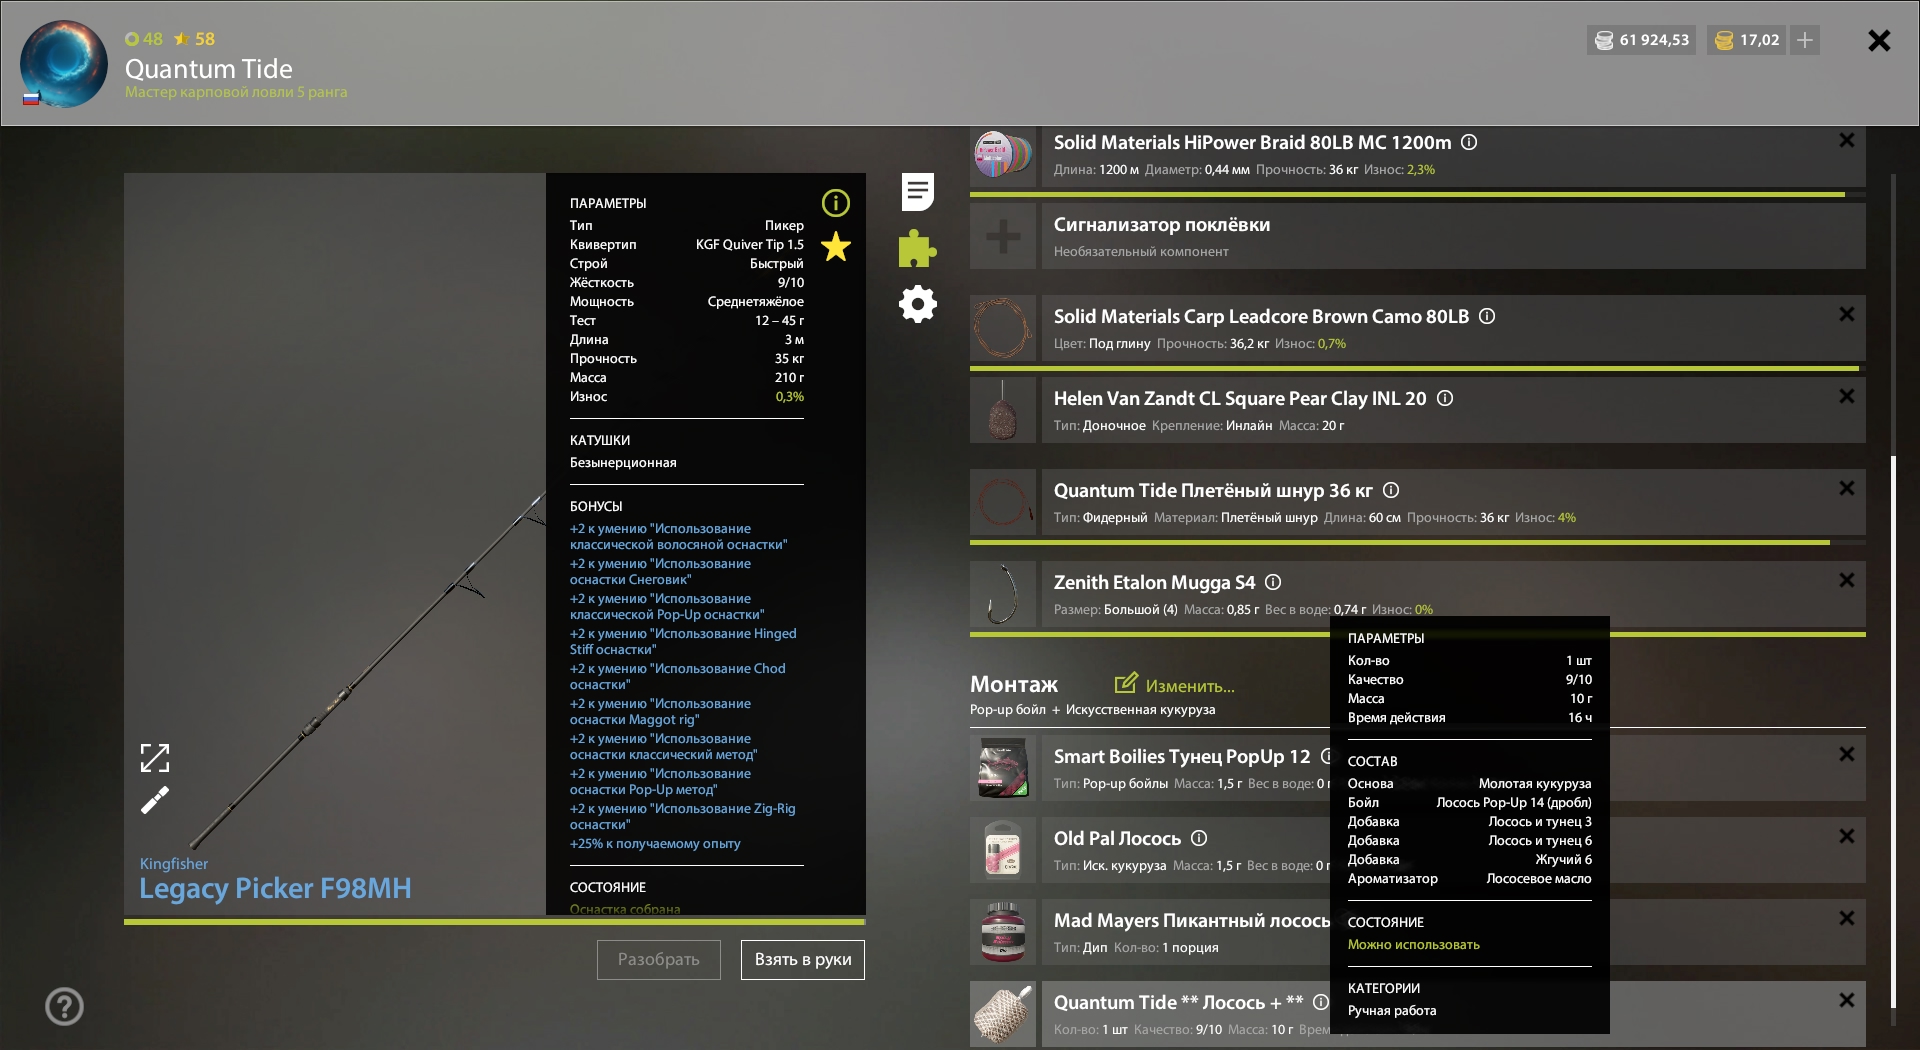Open the braided leader thumbnail
The image size is (1920, 1050).
[x=1003, y=502]
